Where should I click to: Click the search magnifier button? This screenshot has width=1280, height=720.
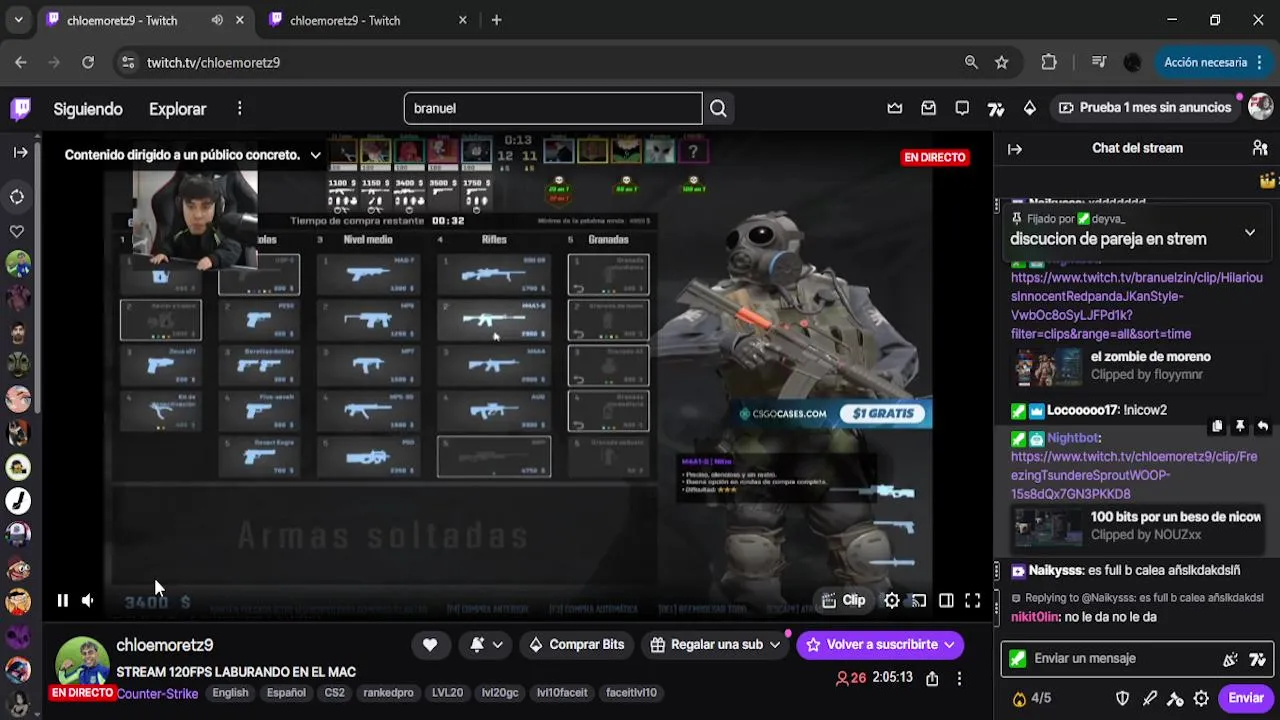[718, 108]
